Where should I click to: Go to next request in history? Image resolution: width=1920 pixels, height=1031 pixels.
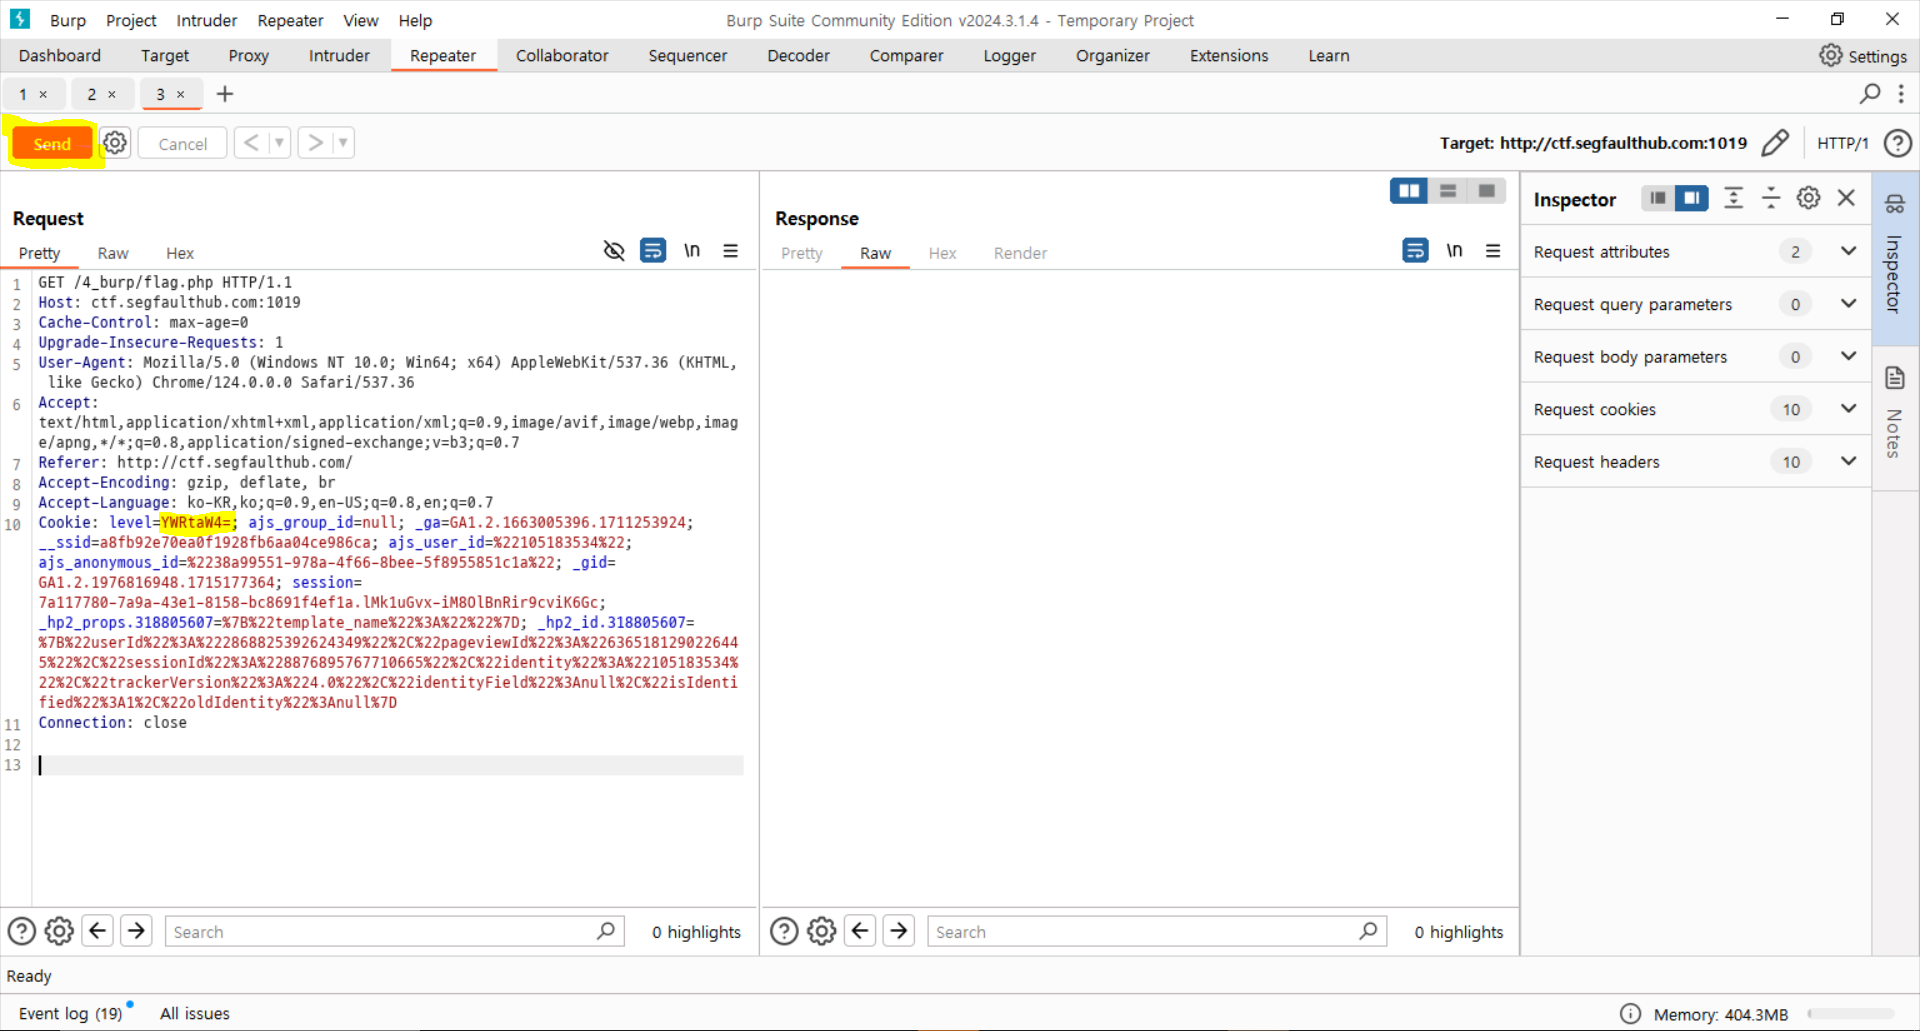pyautogui.click(x=315, y=143)
